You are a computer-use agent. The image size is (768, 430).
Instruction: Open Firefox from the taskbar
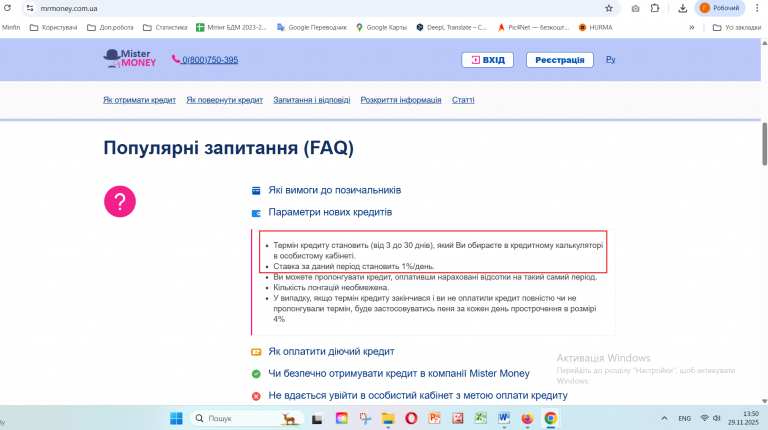pyautogui.click(x=527, y=418)
